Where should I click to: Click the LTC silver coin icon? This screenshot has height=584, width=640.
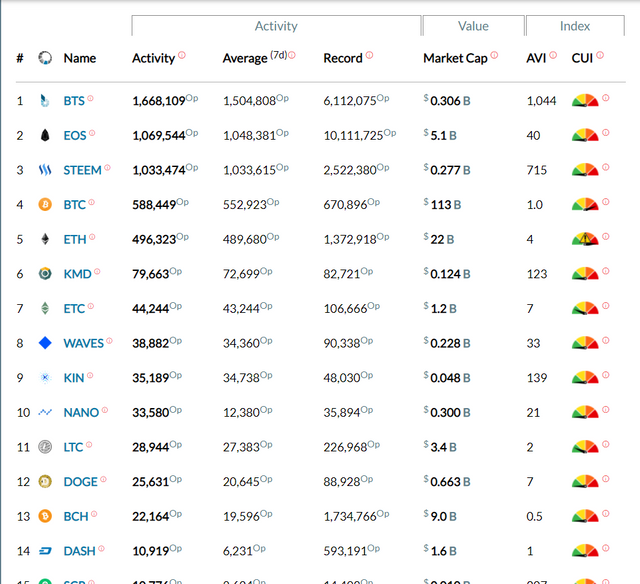45,447
